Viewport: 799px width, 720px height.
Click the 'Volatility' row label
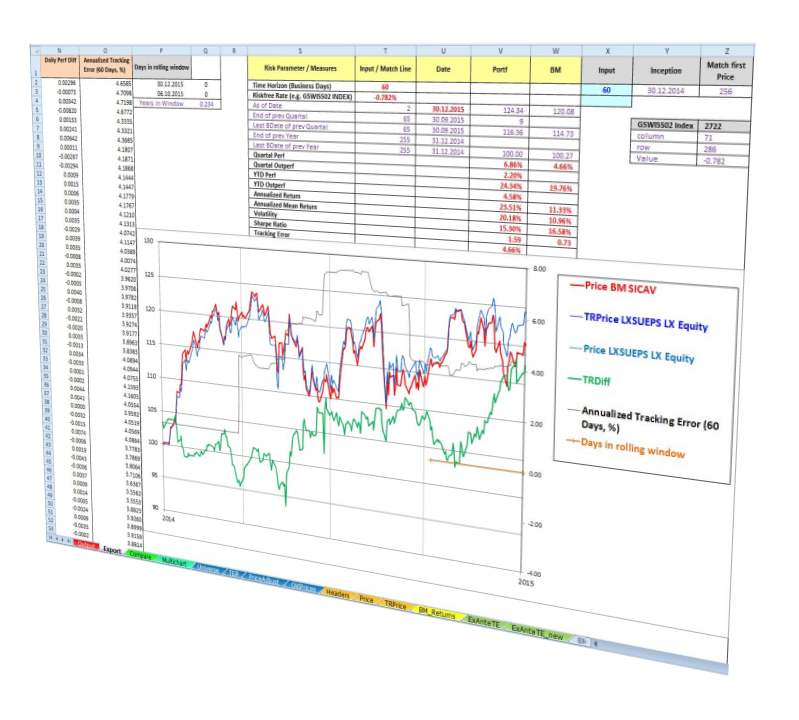point(265,214)
